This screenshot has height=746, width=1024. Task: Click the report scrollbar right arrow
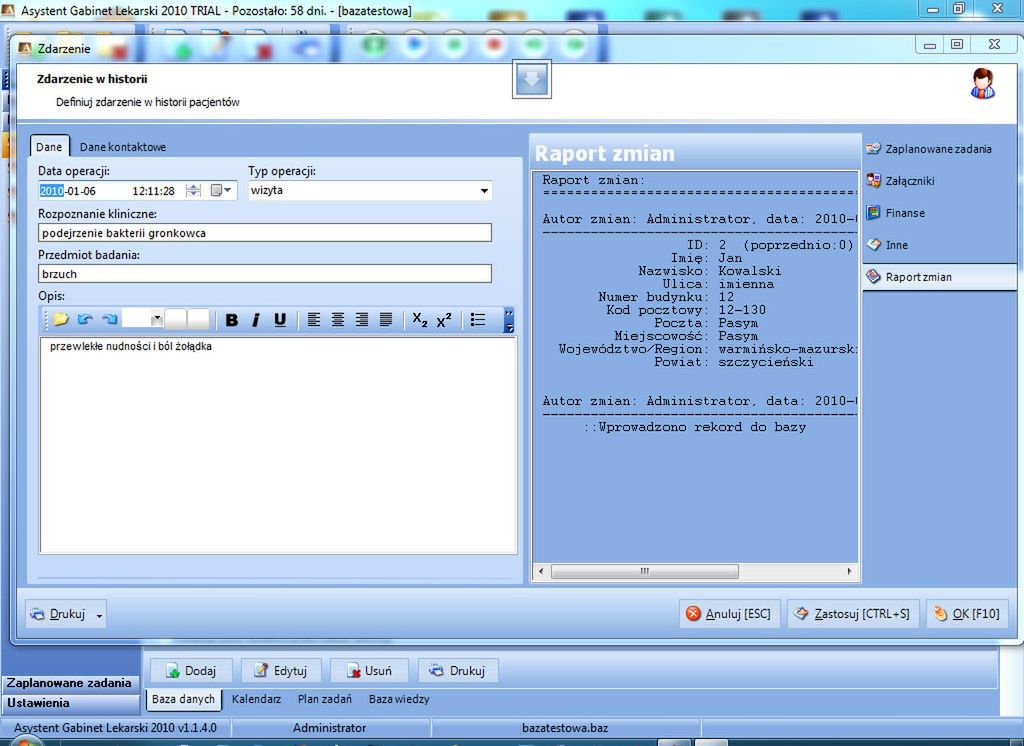[x=849, y=571]
